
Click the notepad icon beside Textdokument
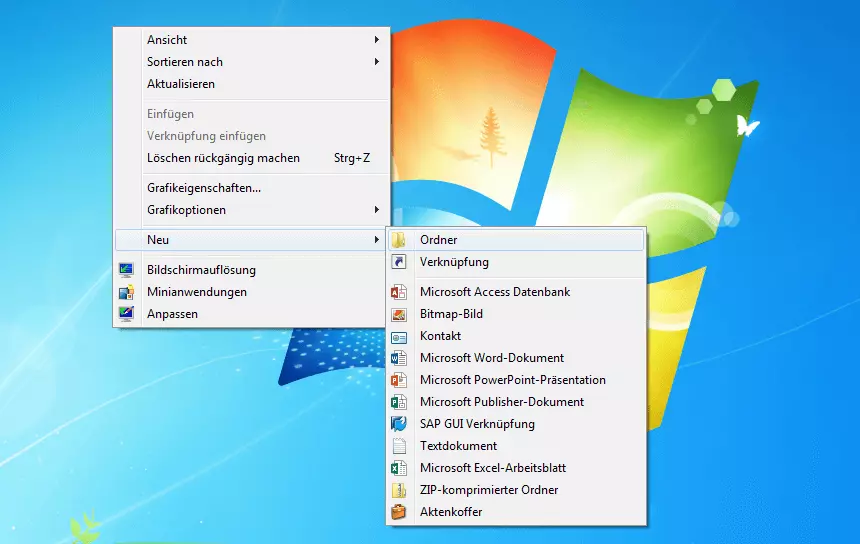point(399,446)
